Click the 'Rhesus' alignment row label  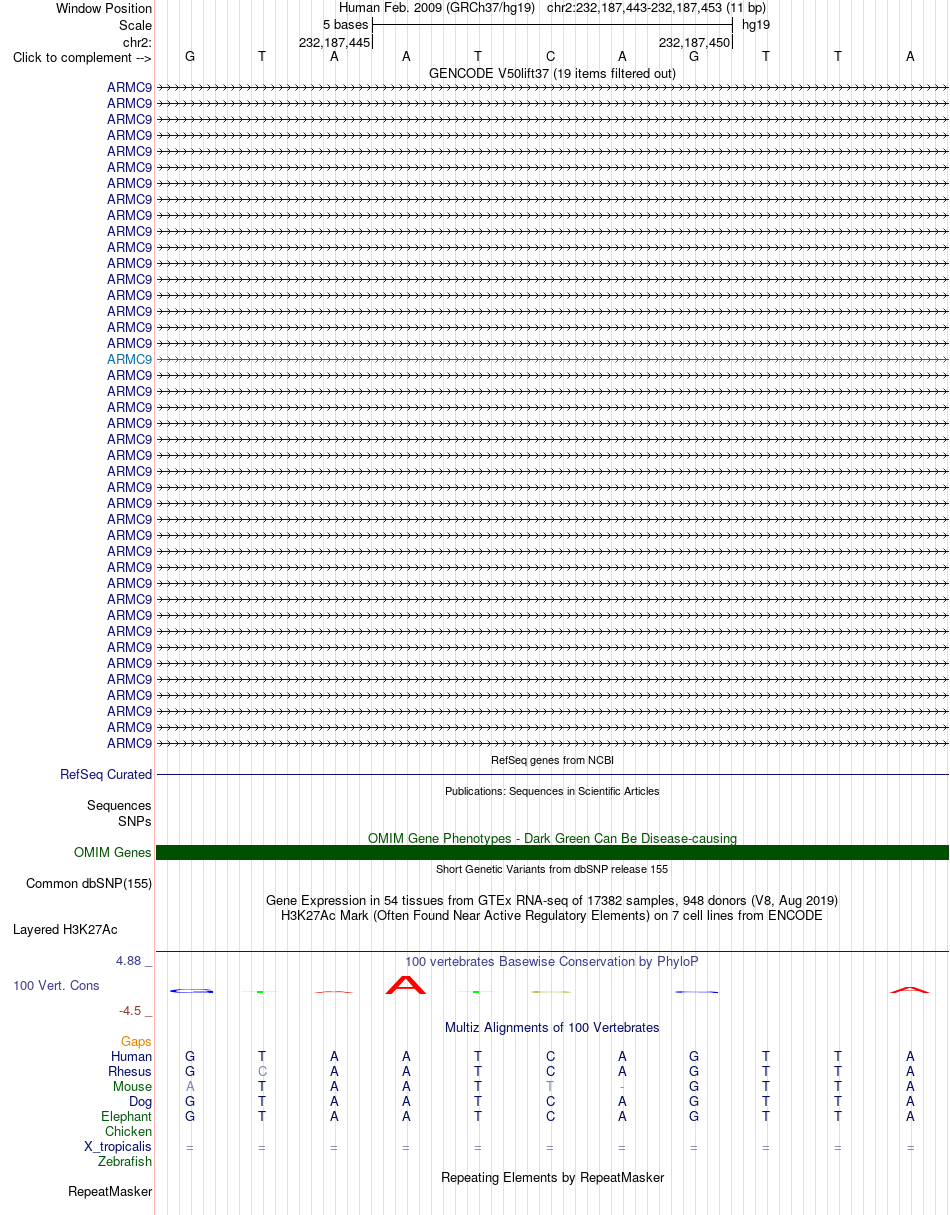(130, 1071)
